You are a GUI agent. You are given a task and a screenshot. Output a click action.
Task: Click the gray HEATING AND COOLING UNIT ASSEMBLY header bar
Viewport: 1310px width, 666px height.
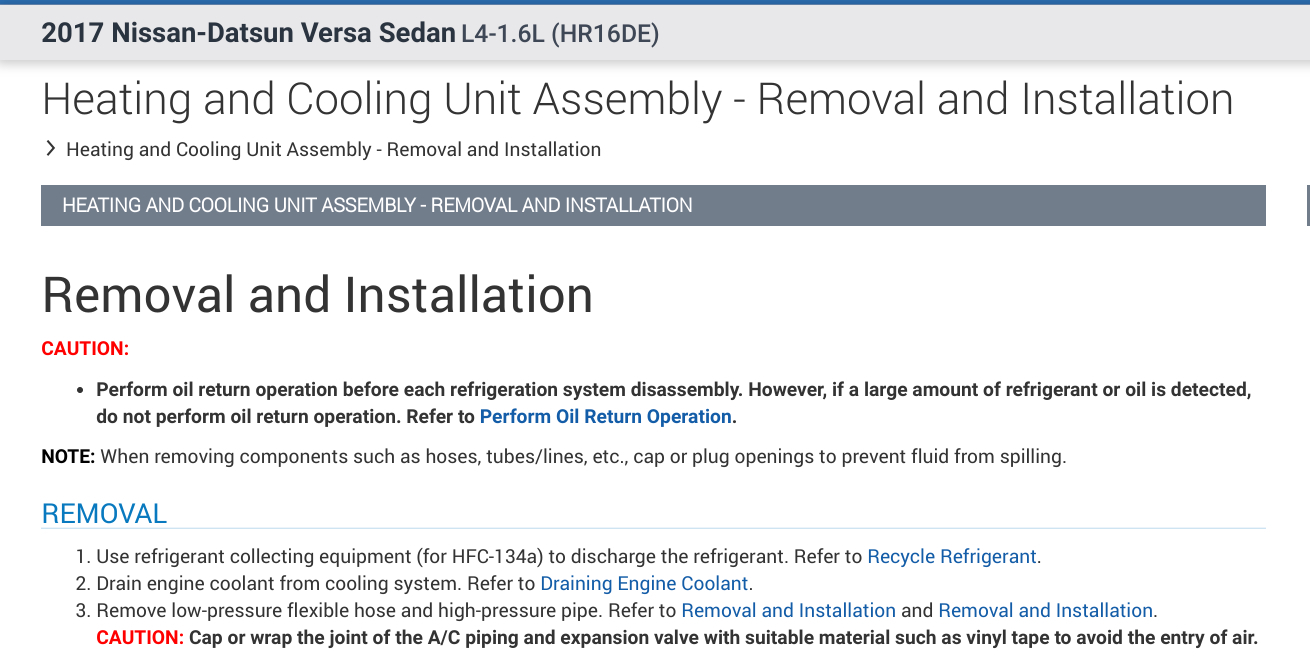point(653,205)
